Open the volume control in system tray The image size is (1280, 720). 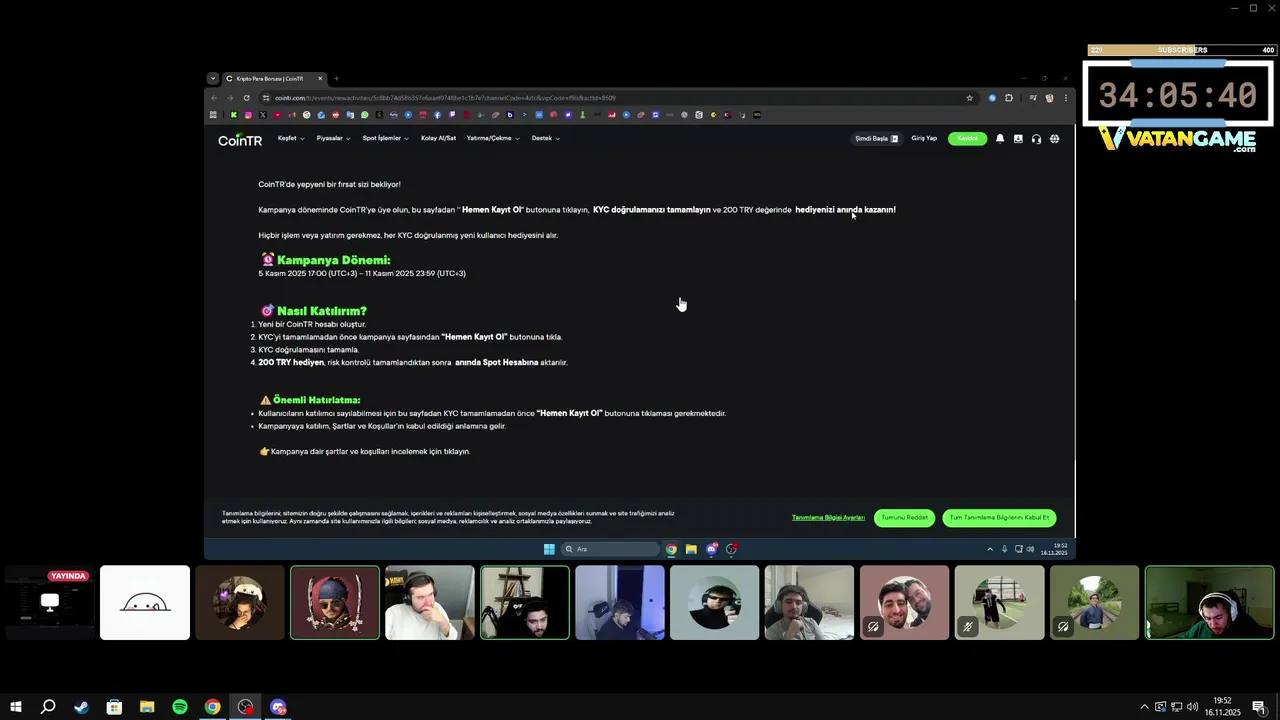(x=1192, y=707)
